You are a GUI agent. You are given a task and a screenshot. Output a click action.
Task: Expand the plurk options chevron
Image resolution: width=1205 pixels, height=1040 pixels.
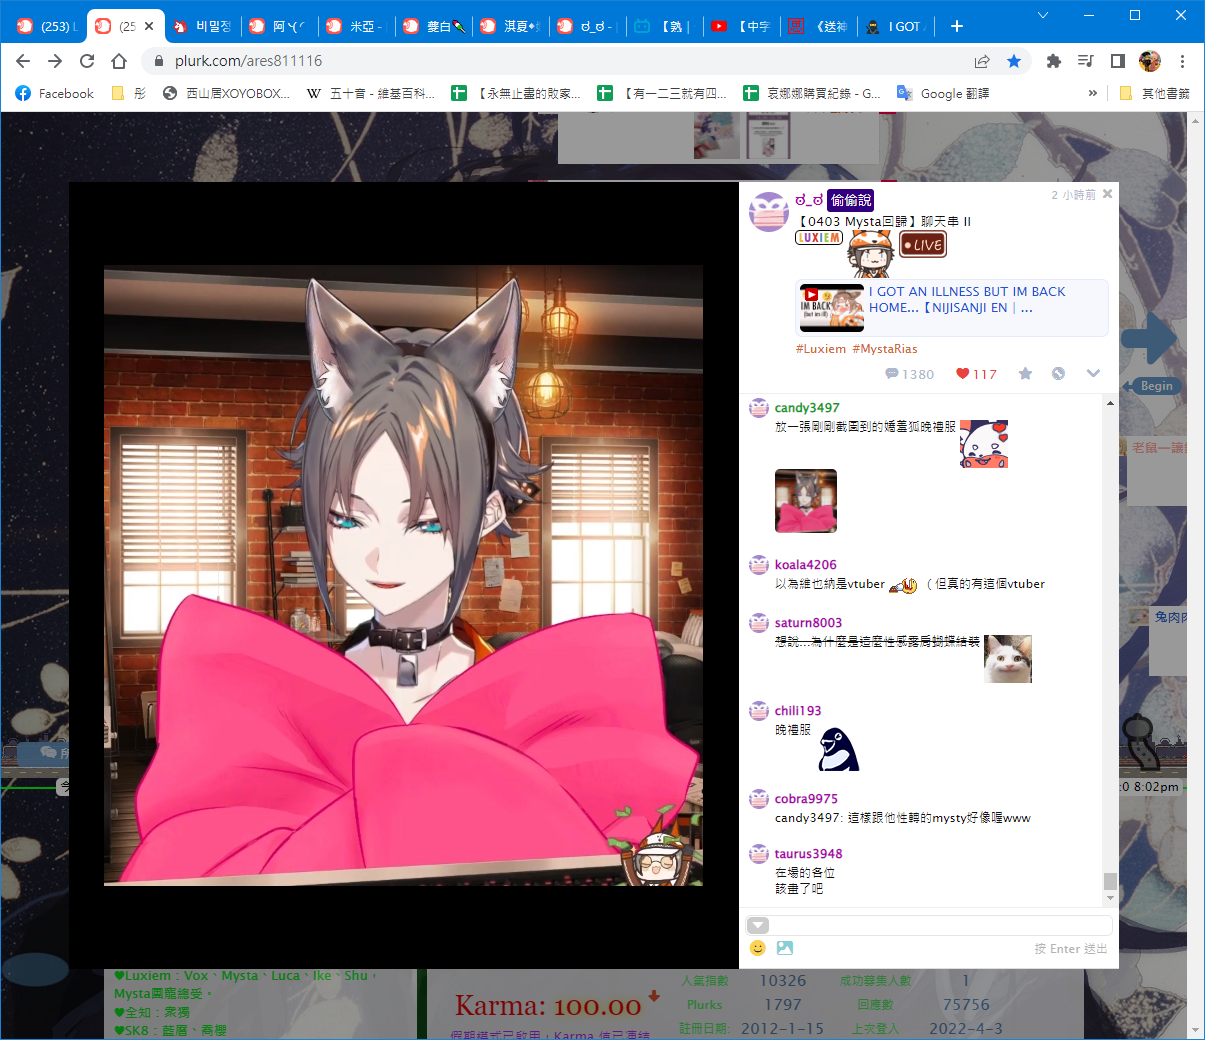pos(1093,374)
